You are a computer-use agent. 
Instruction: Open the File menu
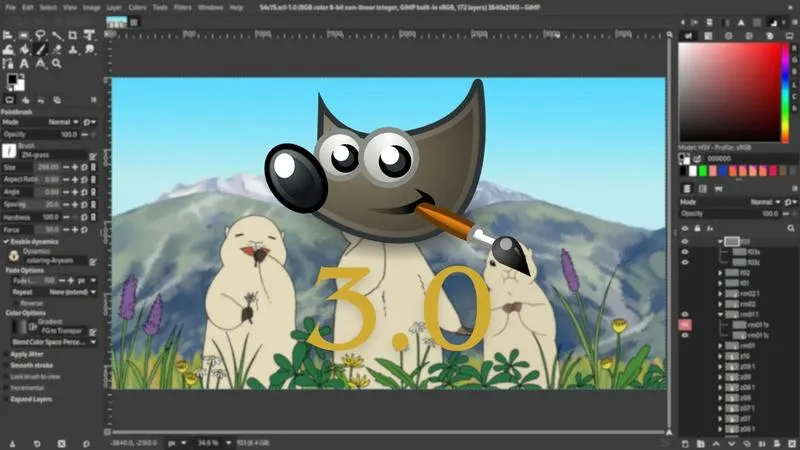pyautogui.click(x=10, y=8)
